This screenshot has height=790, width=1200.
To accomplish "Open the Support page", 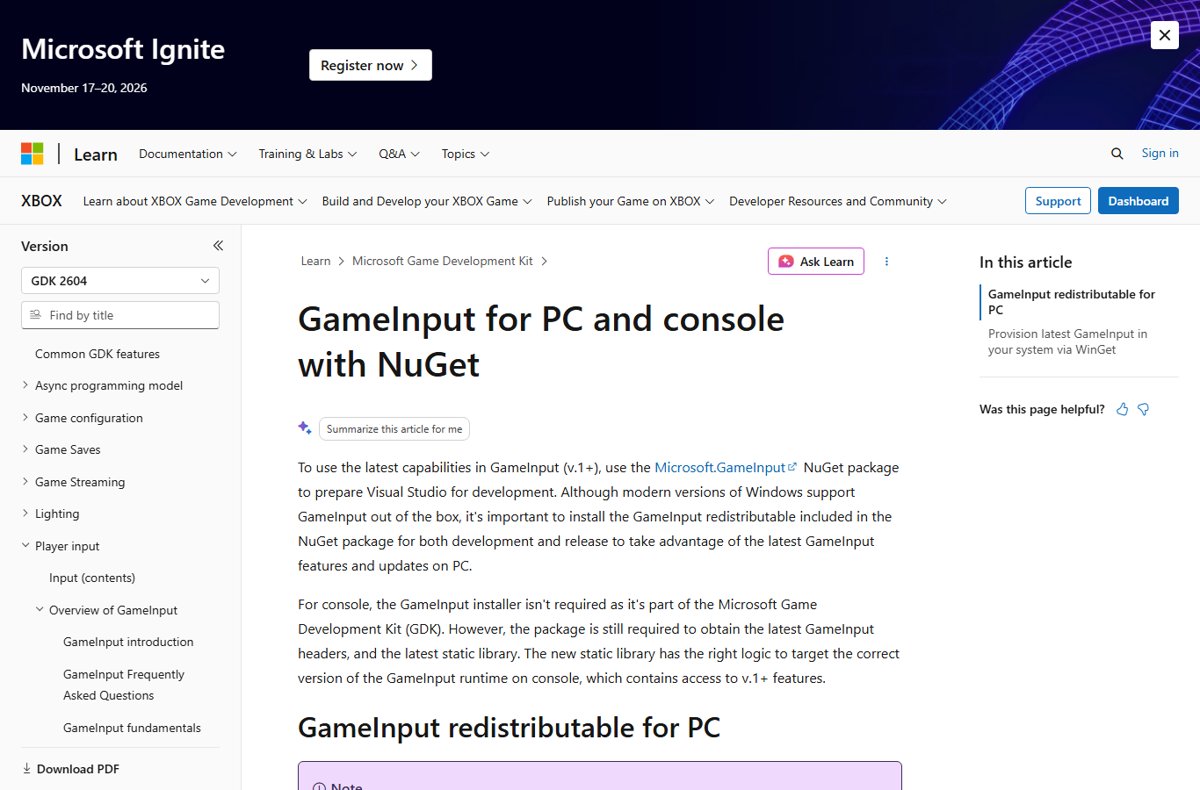I will tap(1058, 201).
